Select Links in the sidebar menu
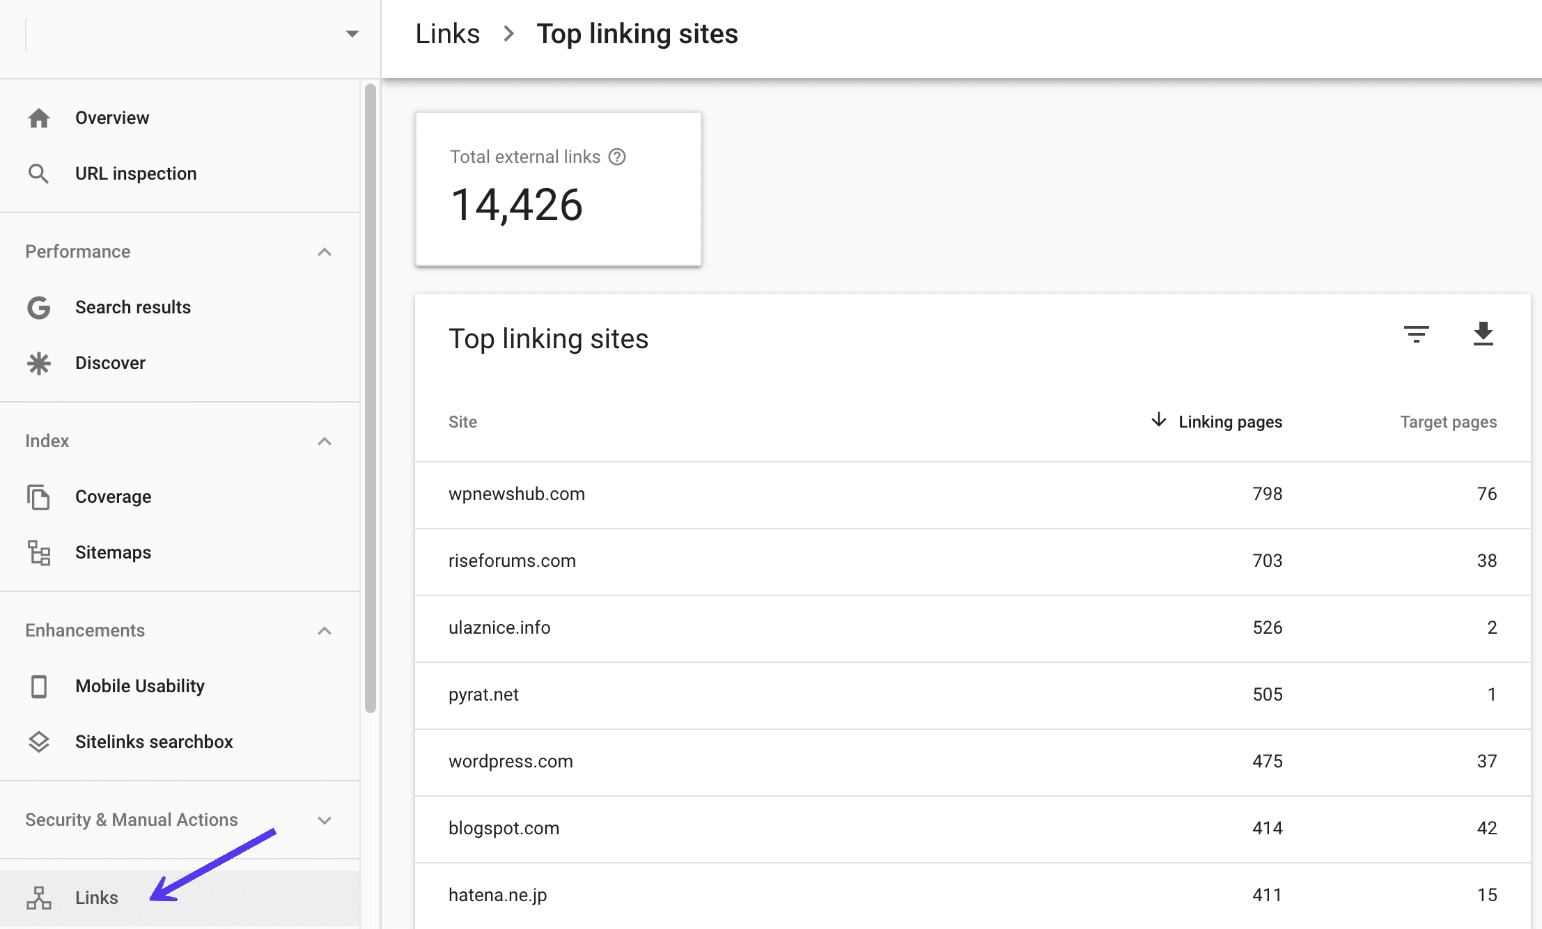This screenshot has width=1542, height=929. 96,897
